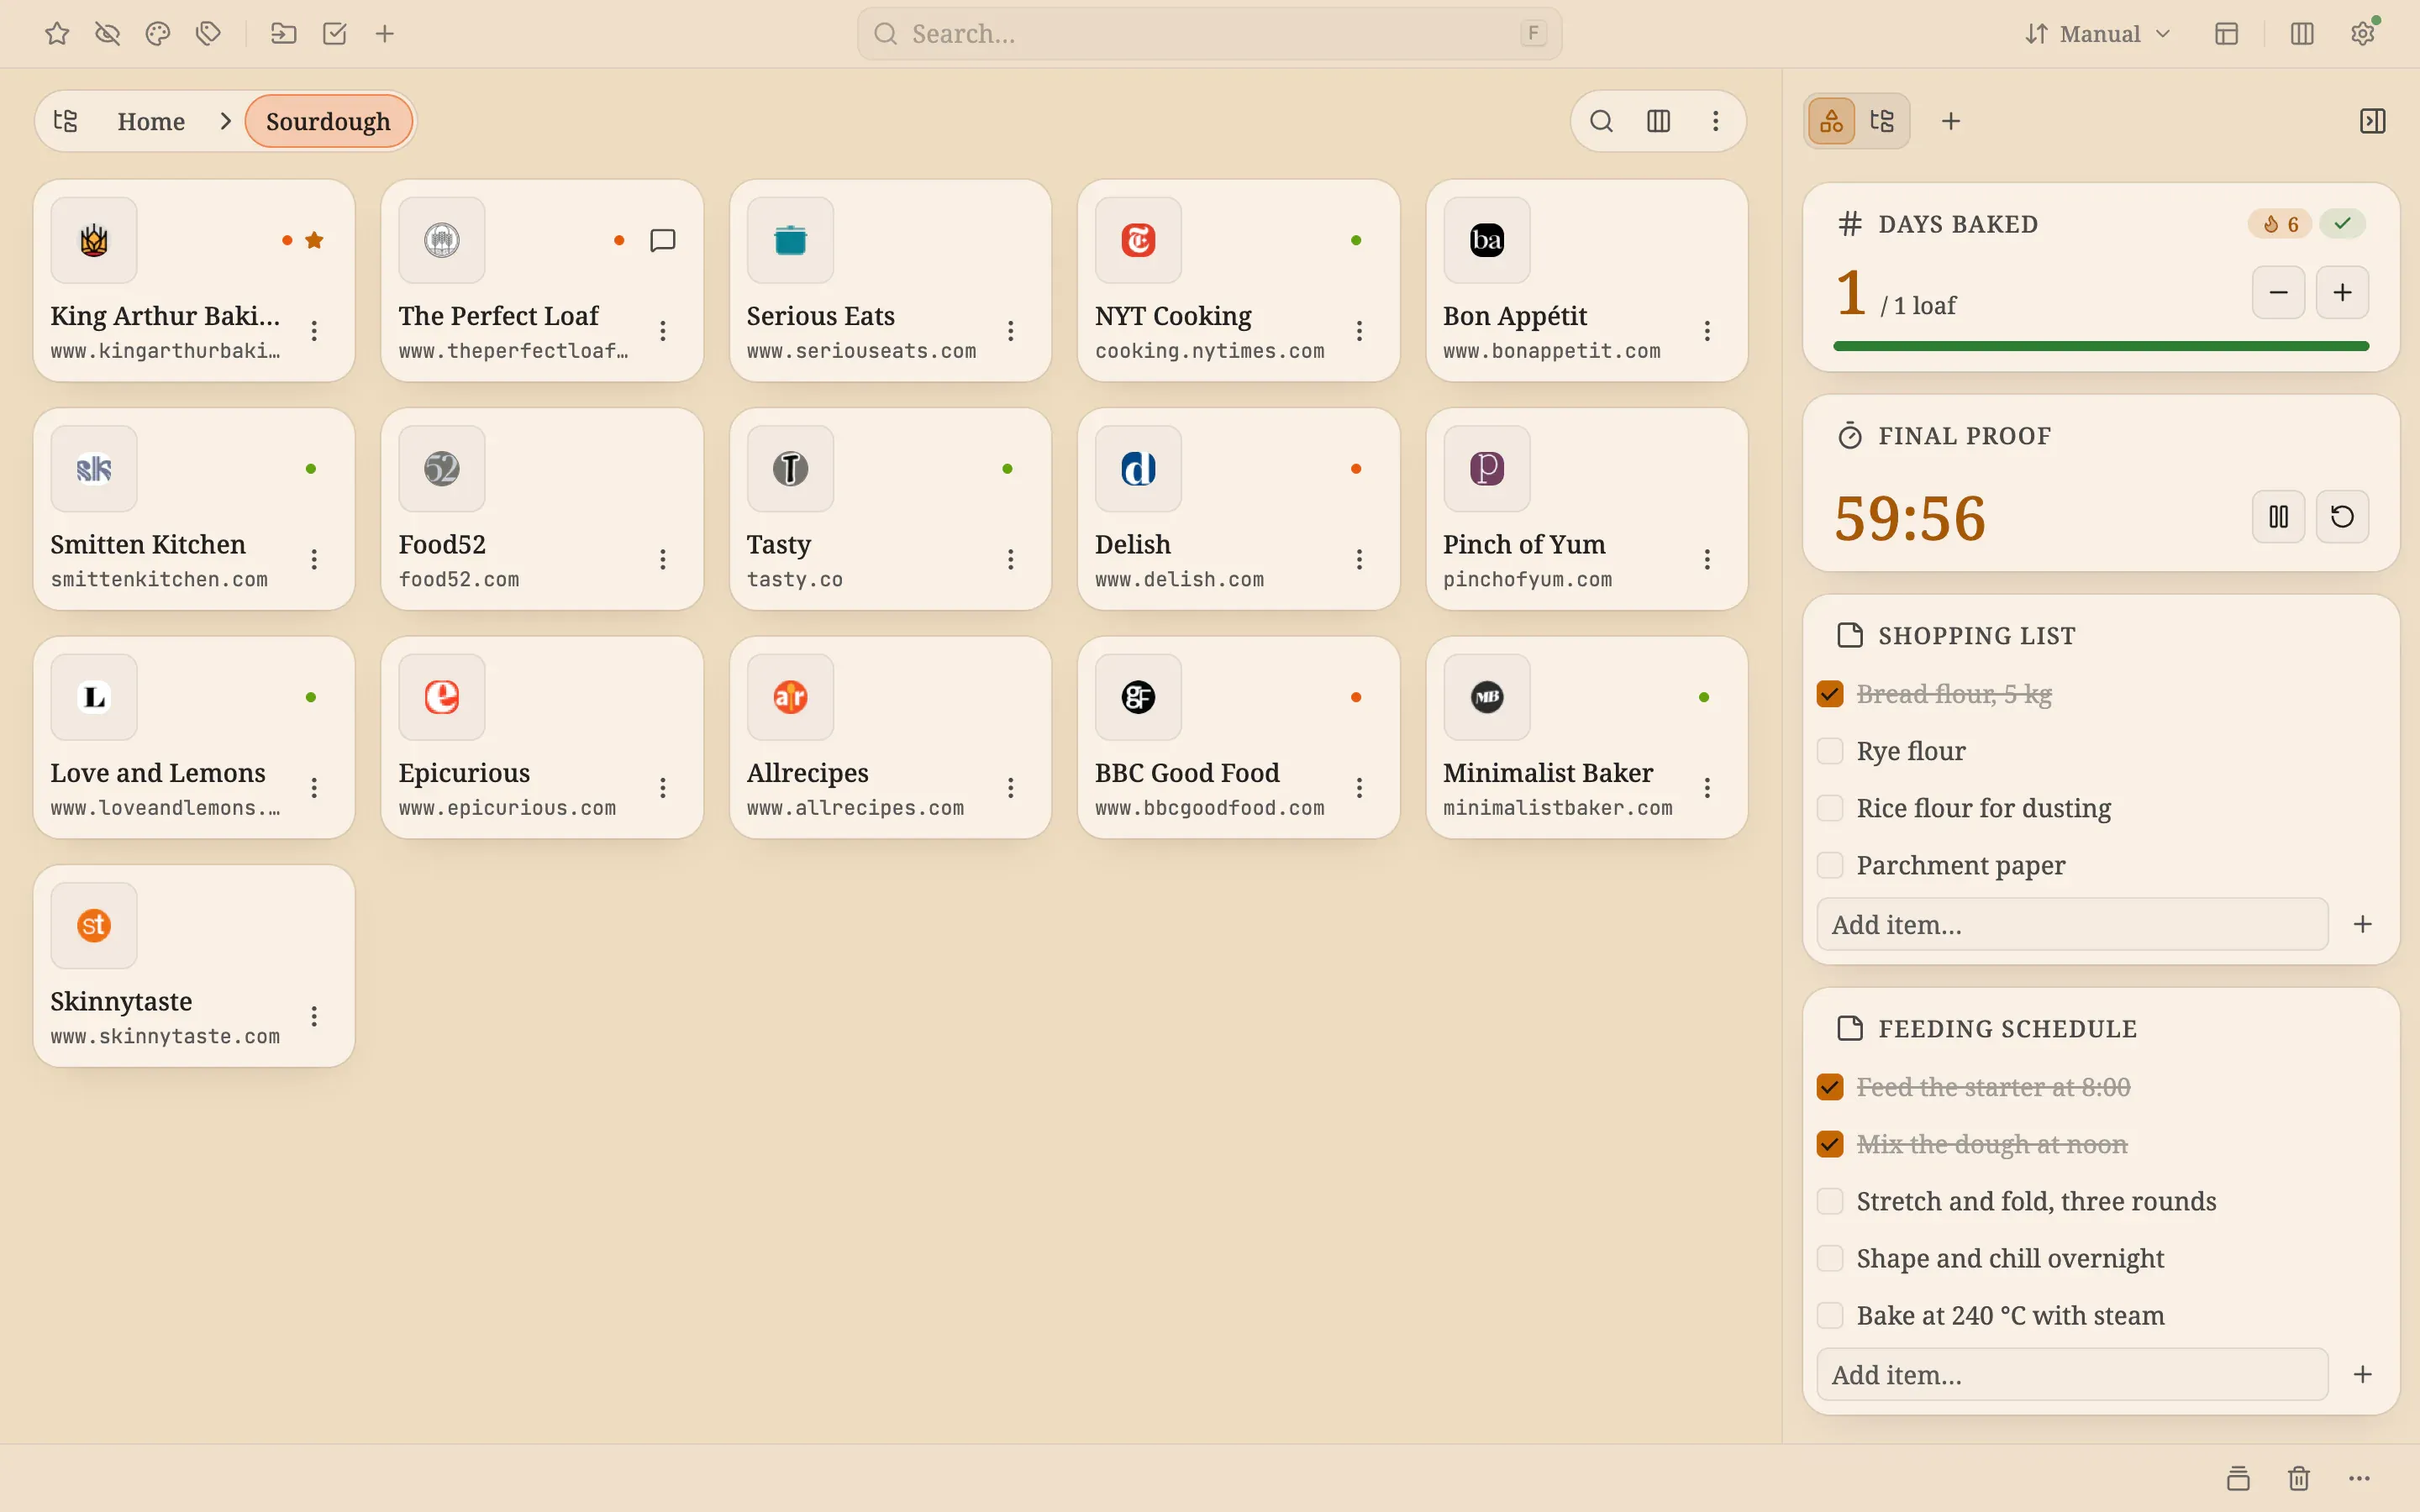This screenshot has height=1512, width=2420.
Task: Toggle the hidden-items eye-slash icon
Action: point(107,34)
